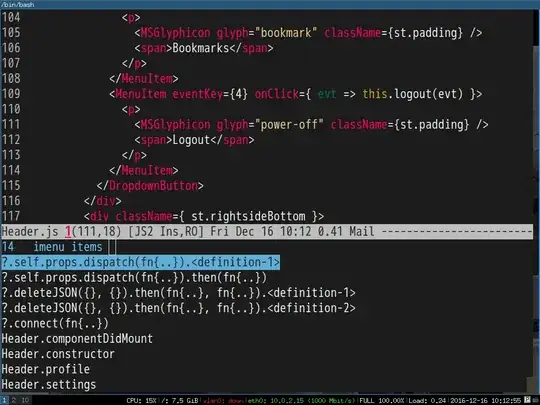
Task: Select the highlighted ?.self.props.dispatch definition-1 candidate
Action: pos(141,262)
